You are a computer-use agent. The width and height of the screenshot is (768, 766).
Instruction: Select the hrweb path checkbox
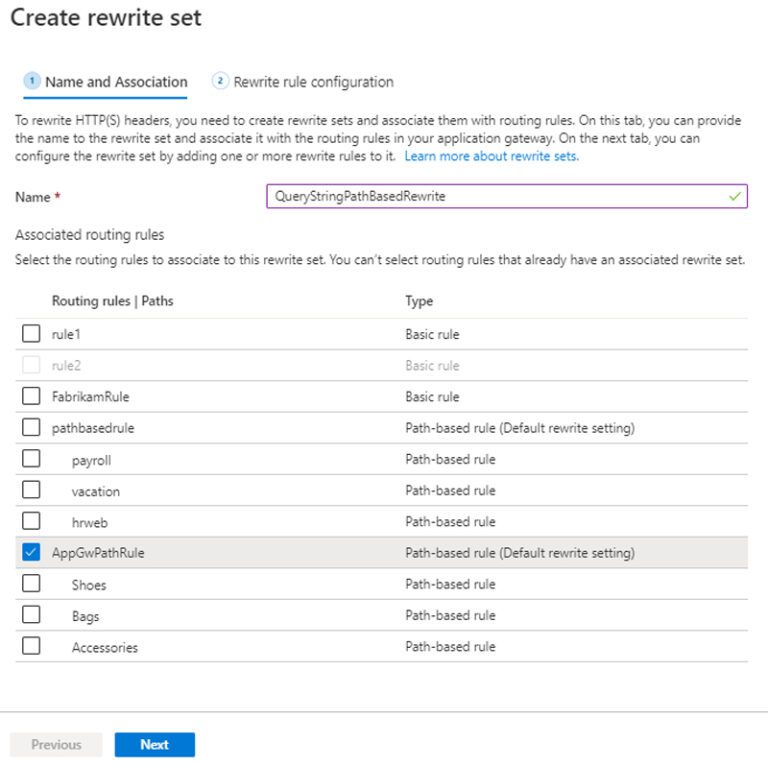coord(31,521)
